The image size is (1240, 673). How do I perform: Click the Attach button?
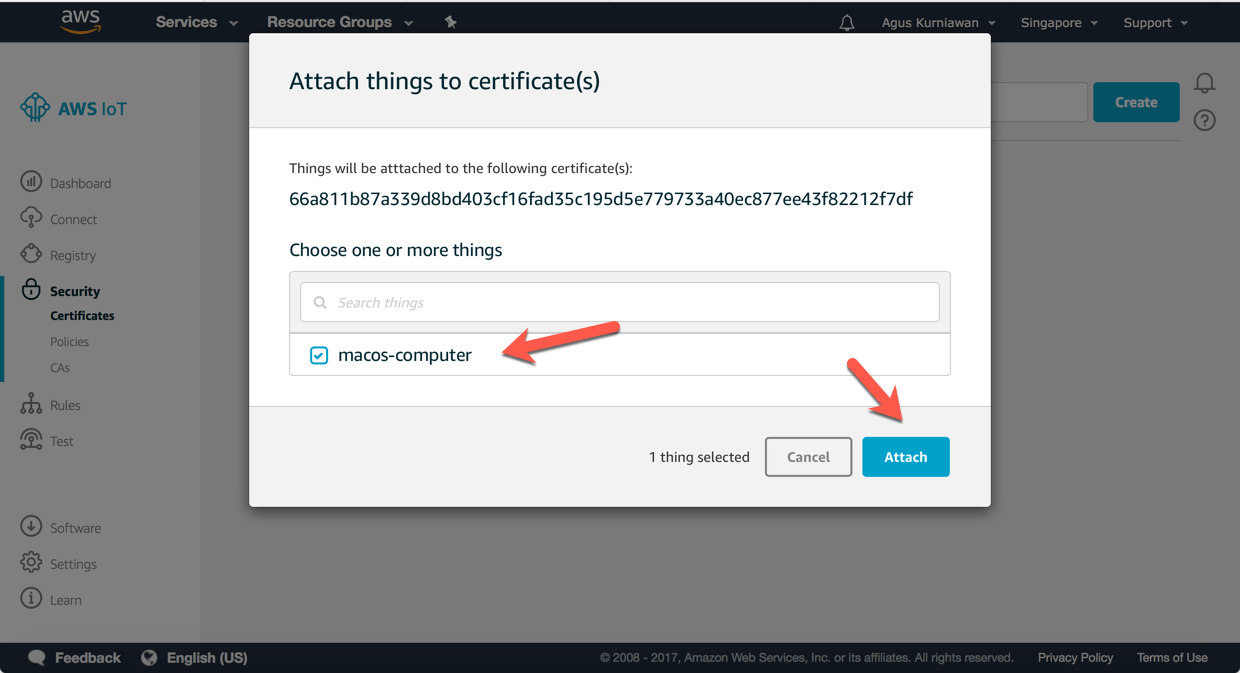tap(906, 457)
